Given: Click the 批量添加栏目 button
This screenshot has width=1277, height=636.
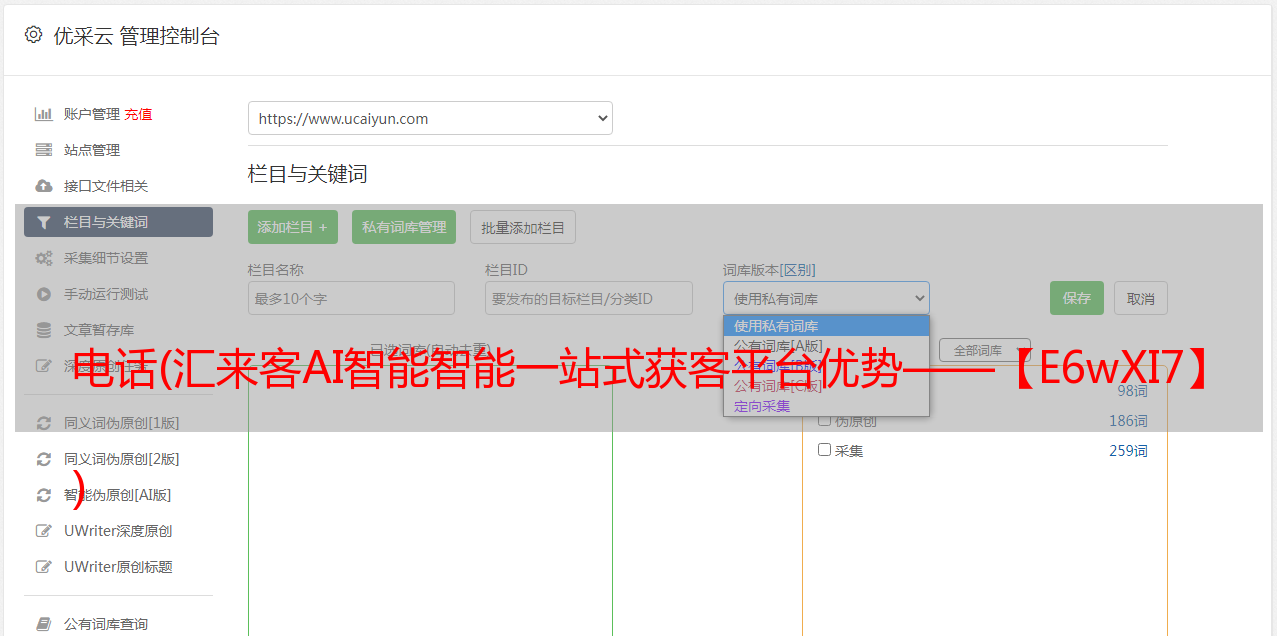Looking at the screenshot, I should point(523,227).
